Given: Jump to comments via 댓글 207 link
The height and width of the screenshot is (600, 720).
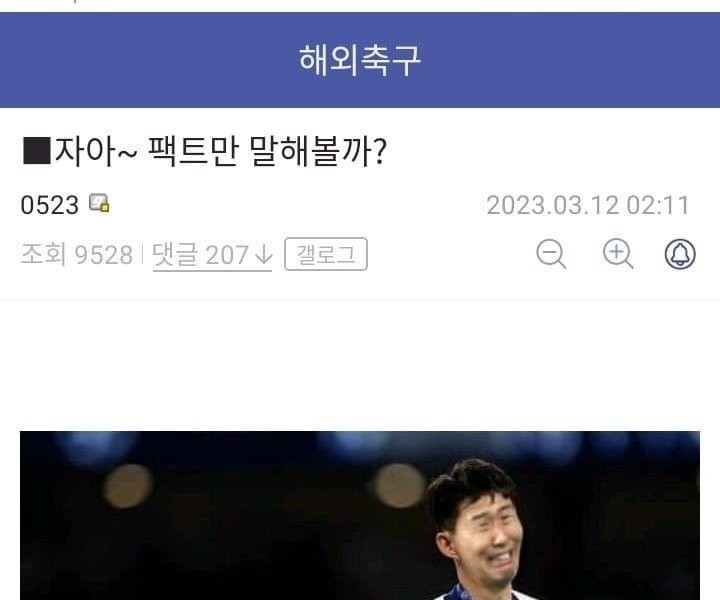Looking at the screenshot, I should click(212, 255).
